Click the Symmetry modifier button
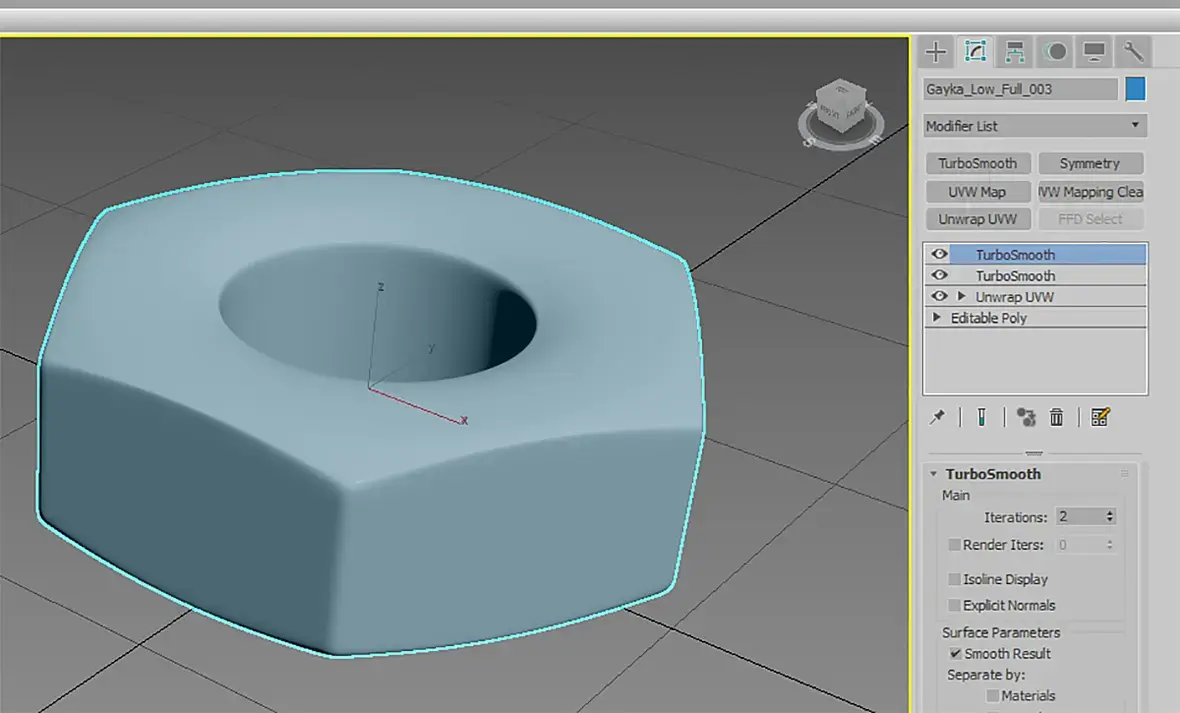The image size is (1180, 713). pos(1090,163)
